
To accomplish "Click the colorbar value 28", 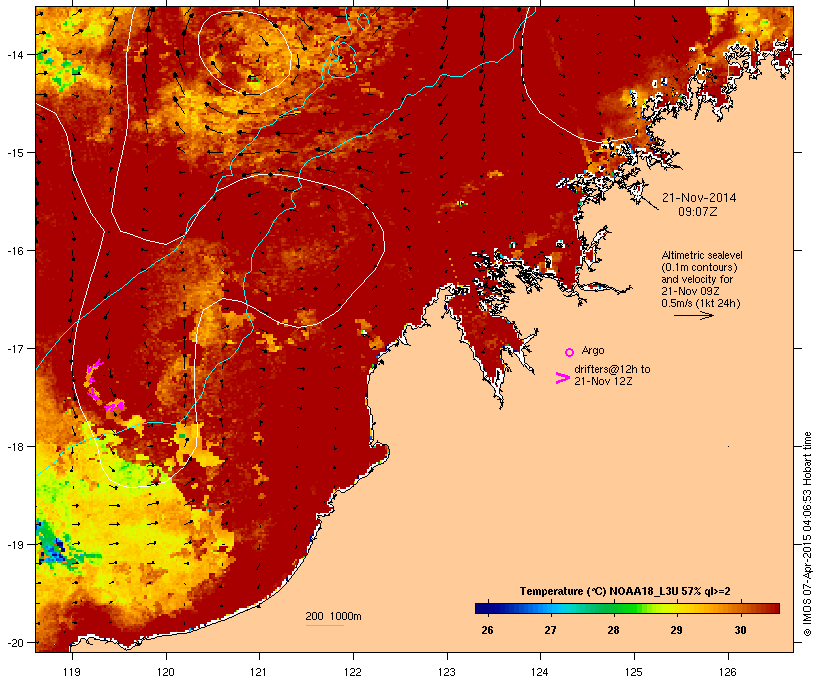I will click(613, 630).
